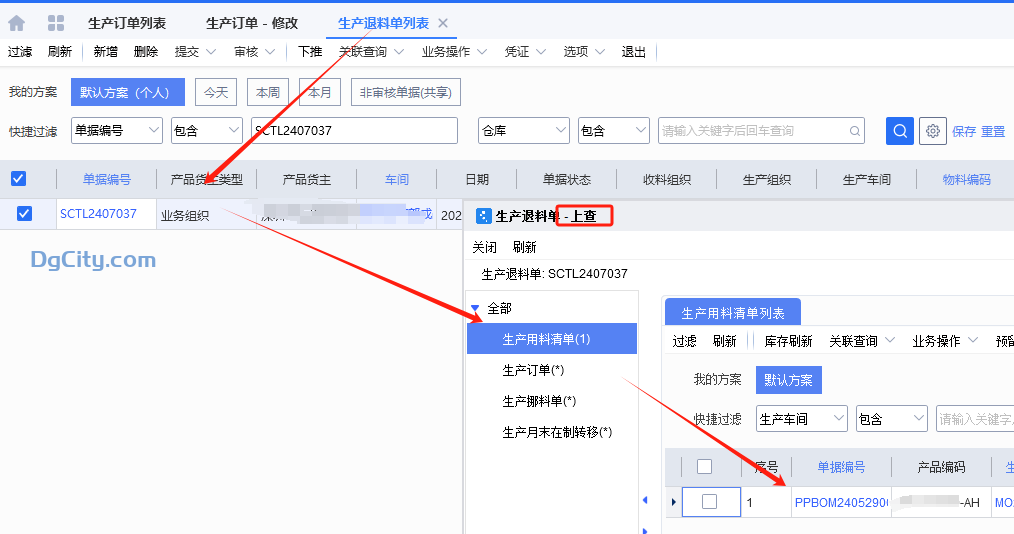Click 库存刷新 in inner toolbar
1014x534 pixels.
point(788,341)
